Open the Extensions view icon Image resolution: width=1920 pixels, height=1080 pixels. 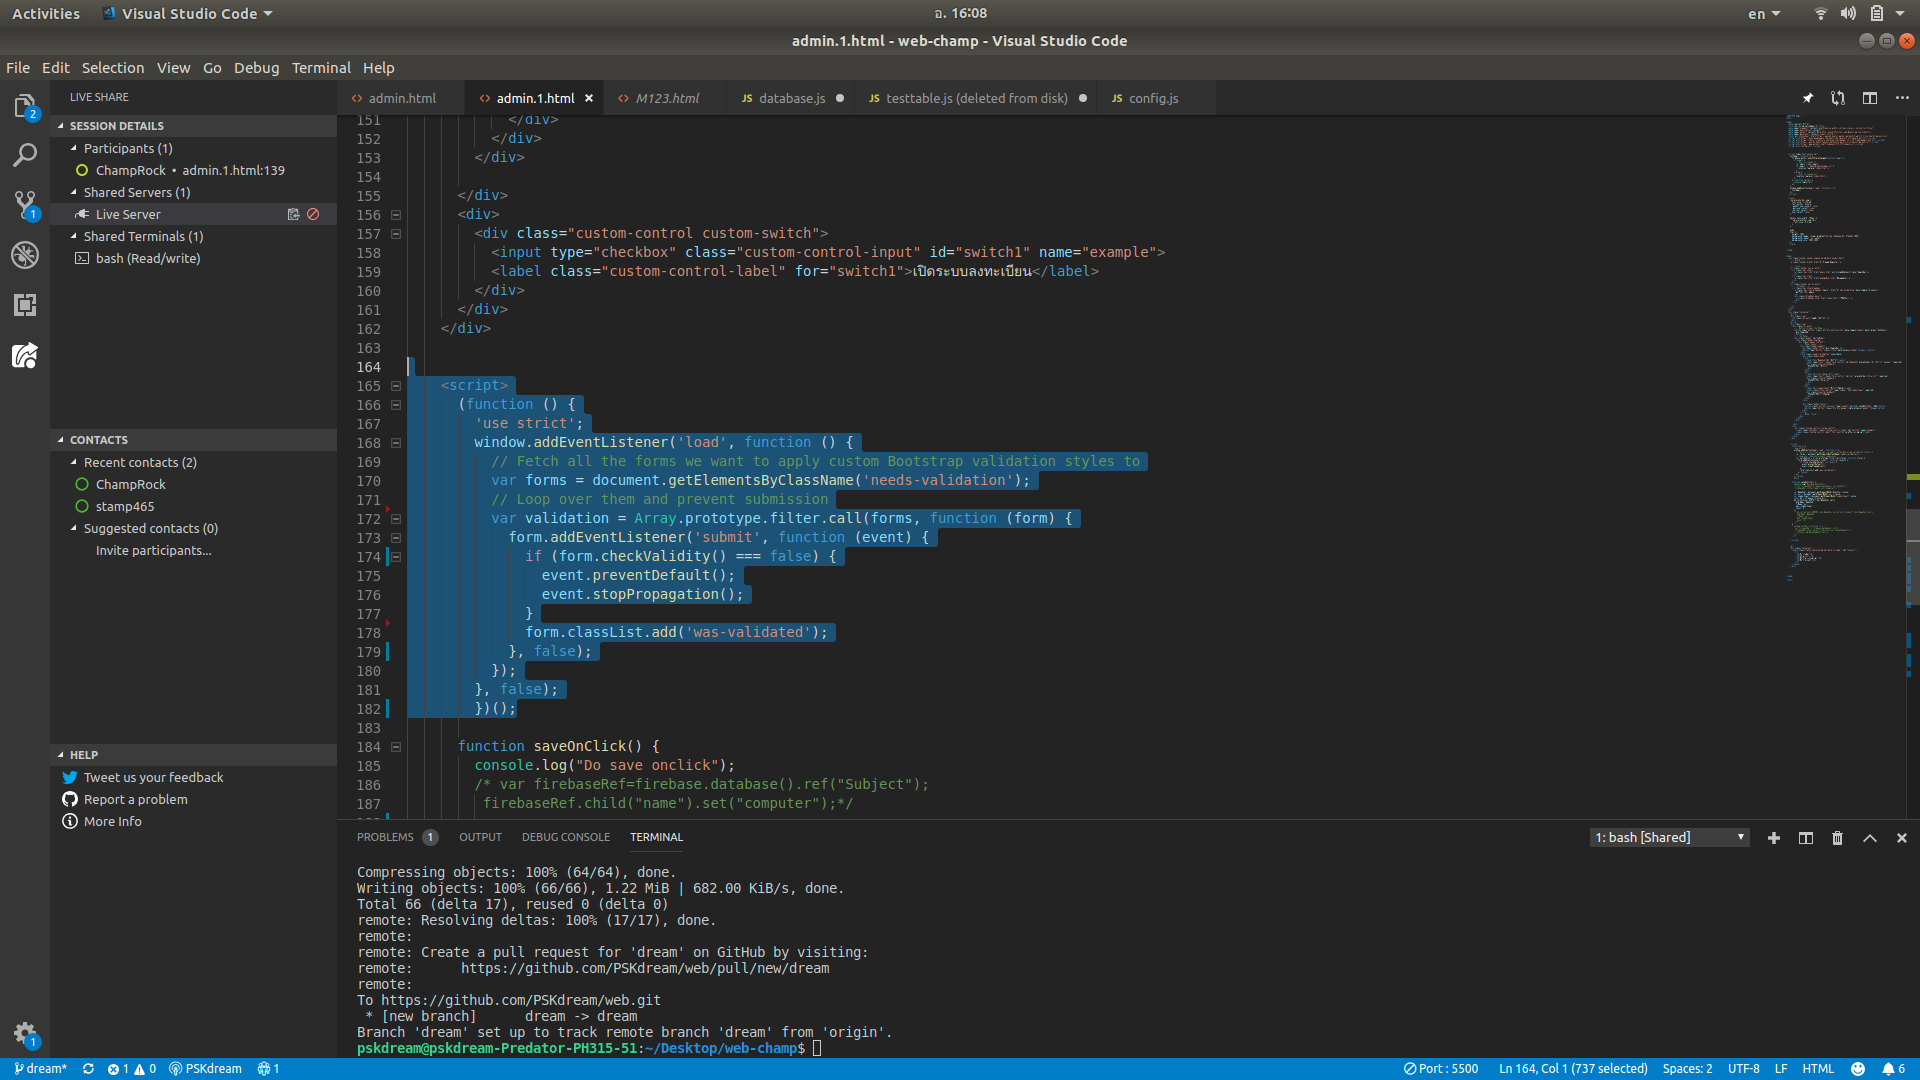(25, 304)
